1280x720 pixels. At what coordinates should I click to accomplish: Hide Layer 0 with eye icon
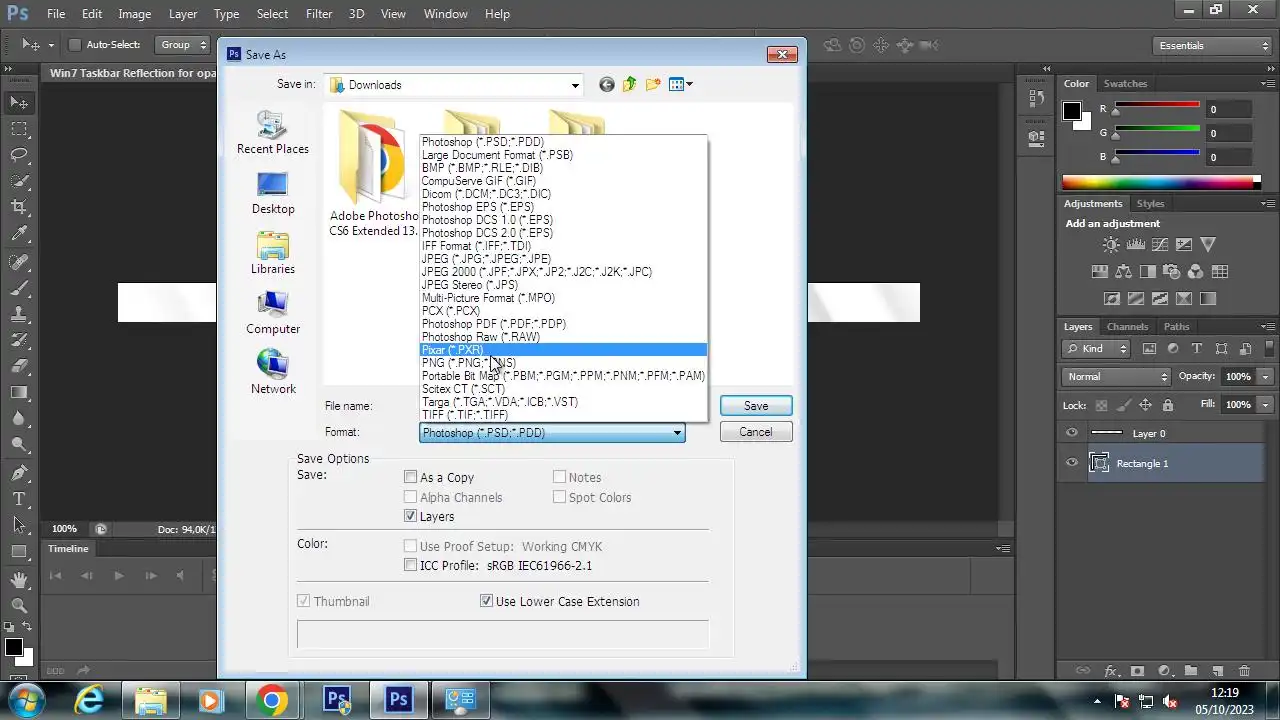(1072, 433)
